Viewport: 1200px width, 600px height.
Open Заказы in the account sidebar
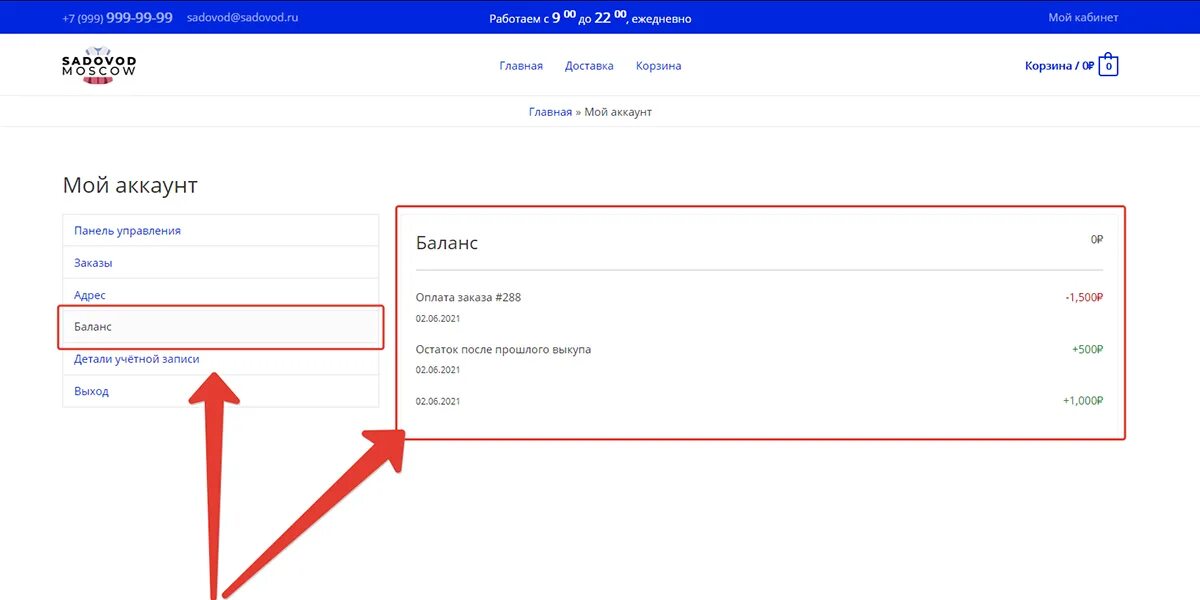pyautogui.click(x=221, y=263)
